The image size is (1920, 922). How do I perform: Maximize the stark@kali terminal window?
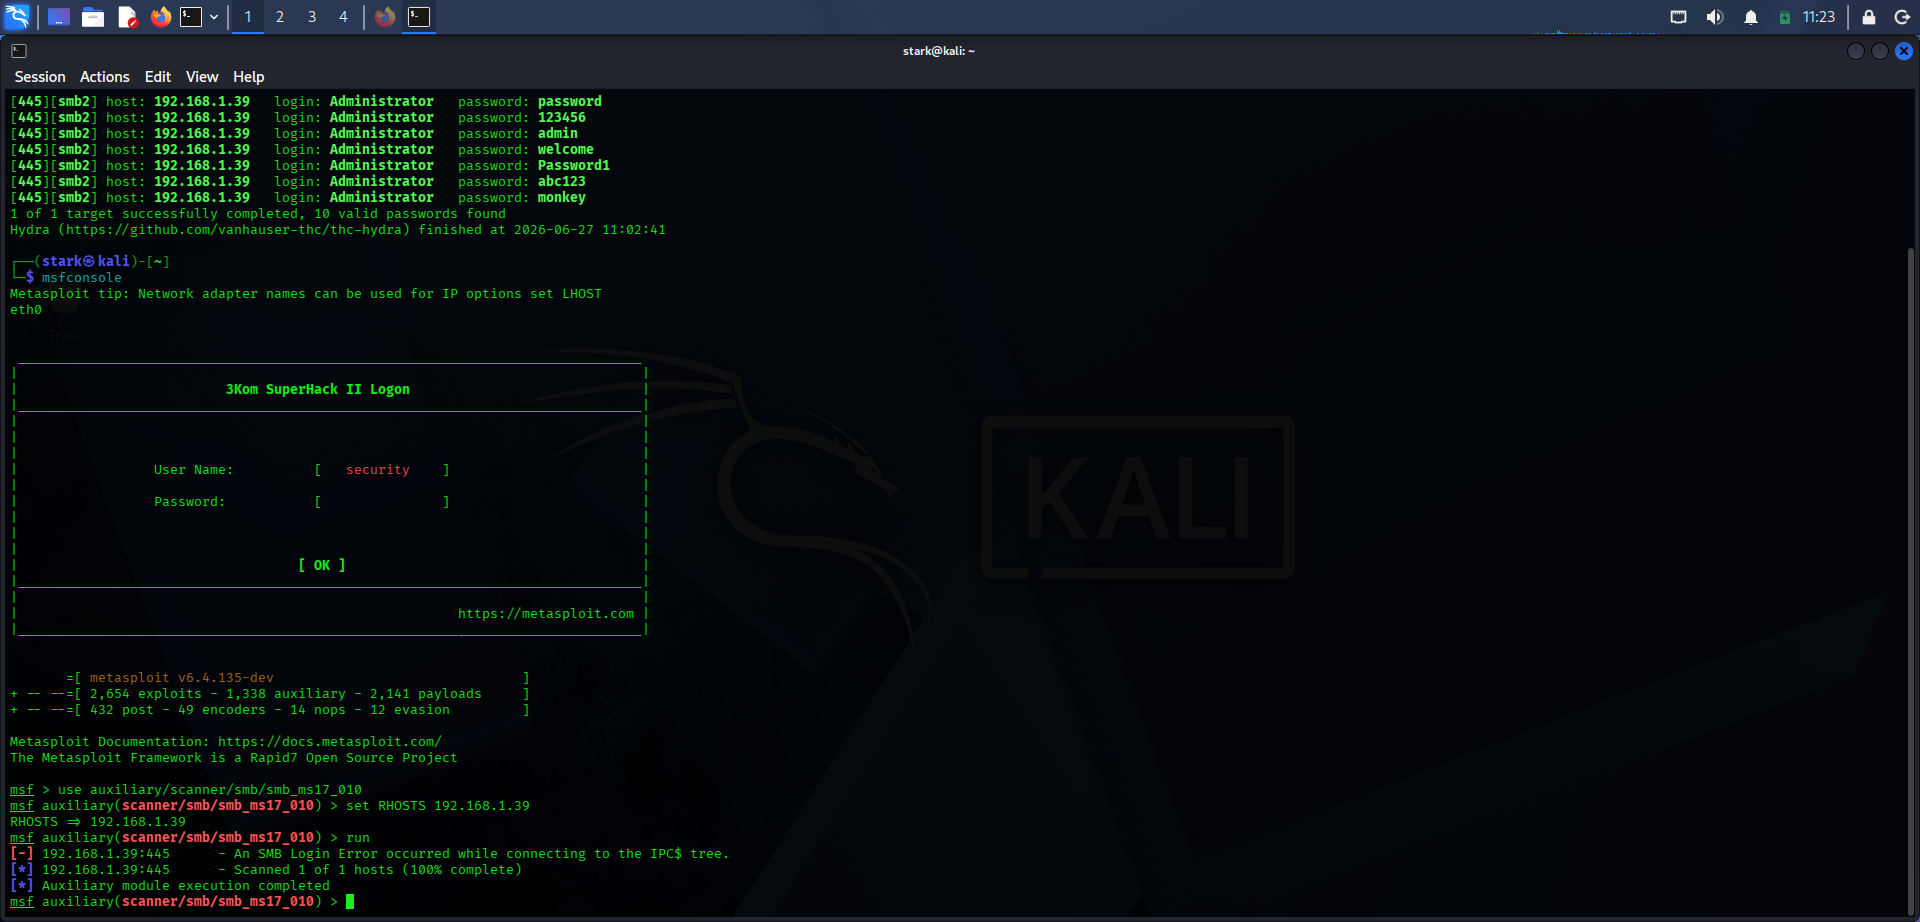(1880, 51)
